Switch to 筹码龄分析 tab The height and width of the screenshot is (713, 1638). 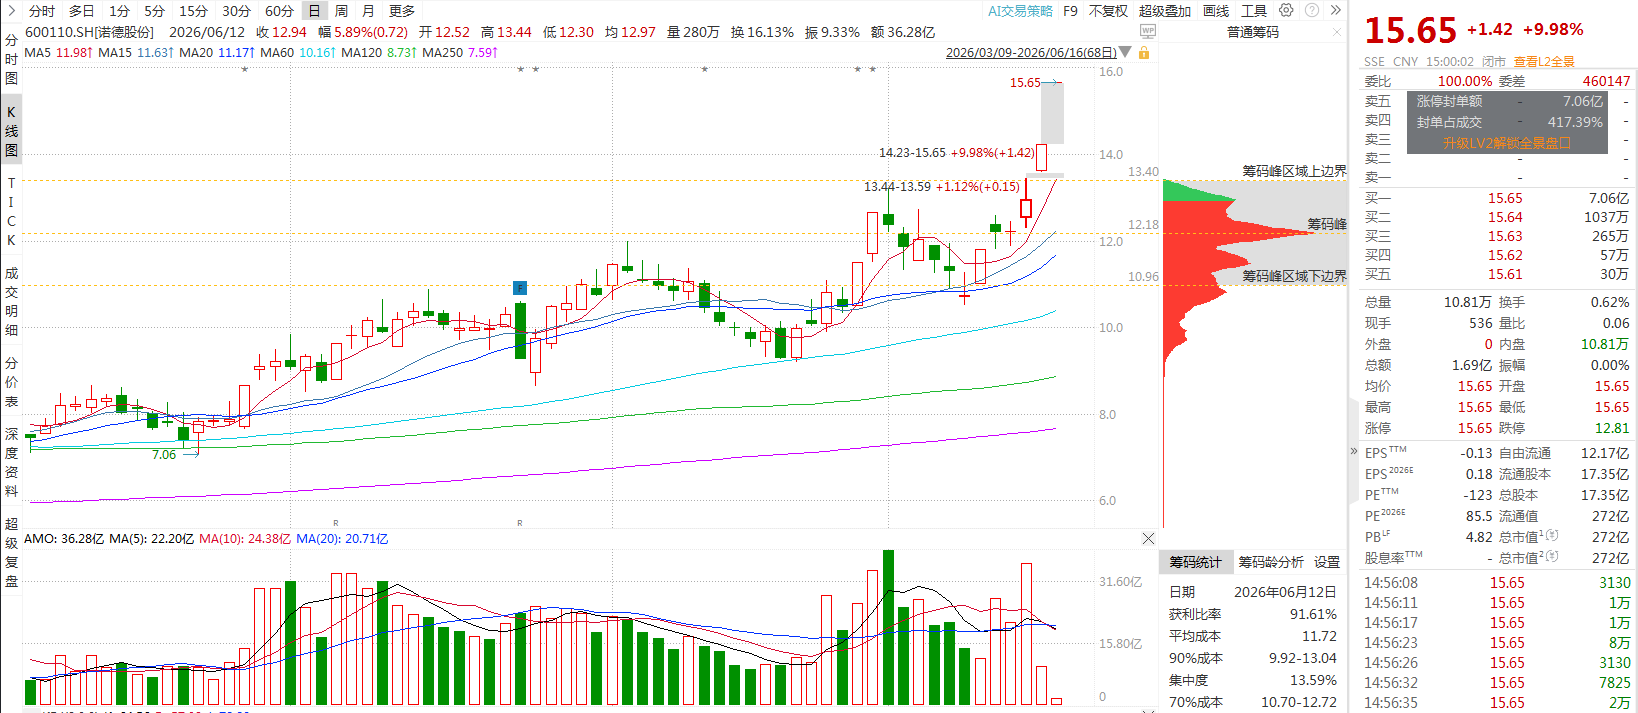click(1270, 562)
